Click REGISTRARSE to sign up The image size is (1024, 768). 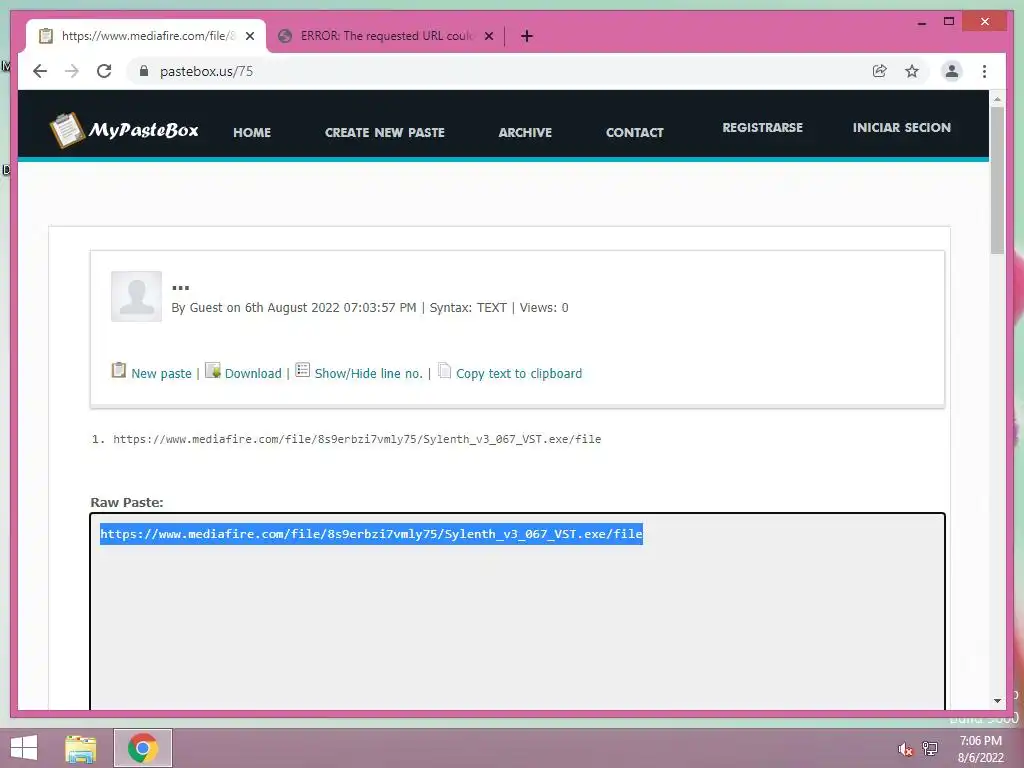click(762, 127)
